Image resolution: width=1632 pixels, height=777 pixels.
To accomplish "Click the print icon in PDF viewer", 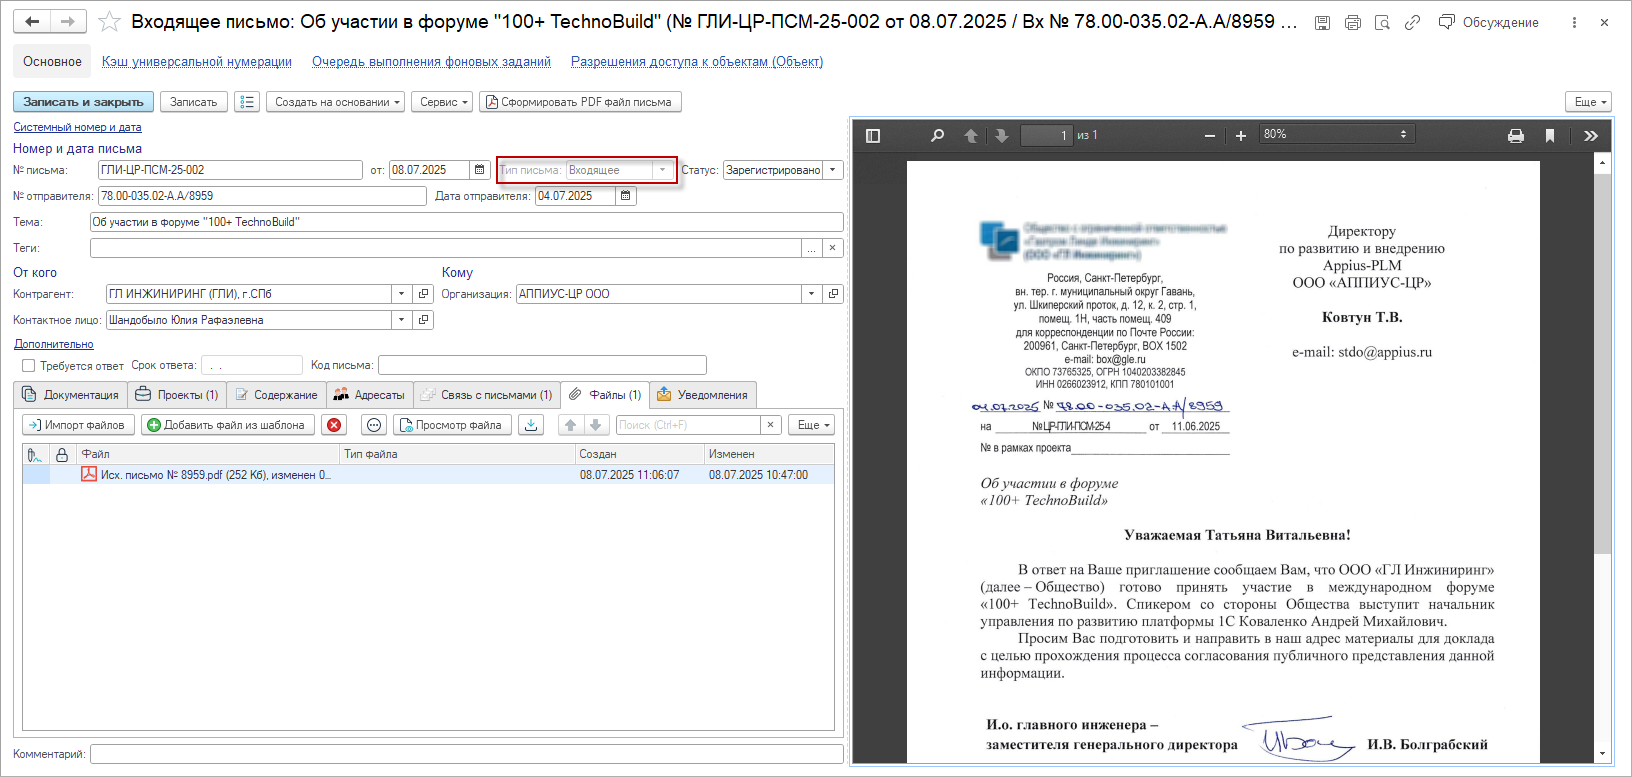I will coord(1516,136).
